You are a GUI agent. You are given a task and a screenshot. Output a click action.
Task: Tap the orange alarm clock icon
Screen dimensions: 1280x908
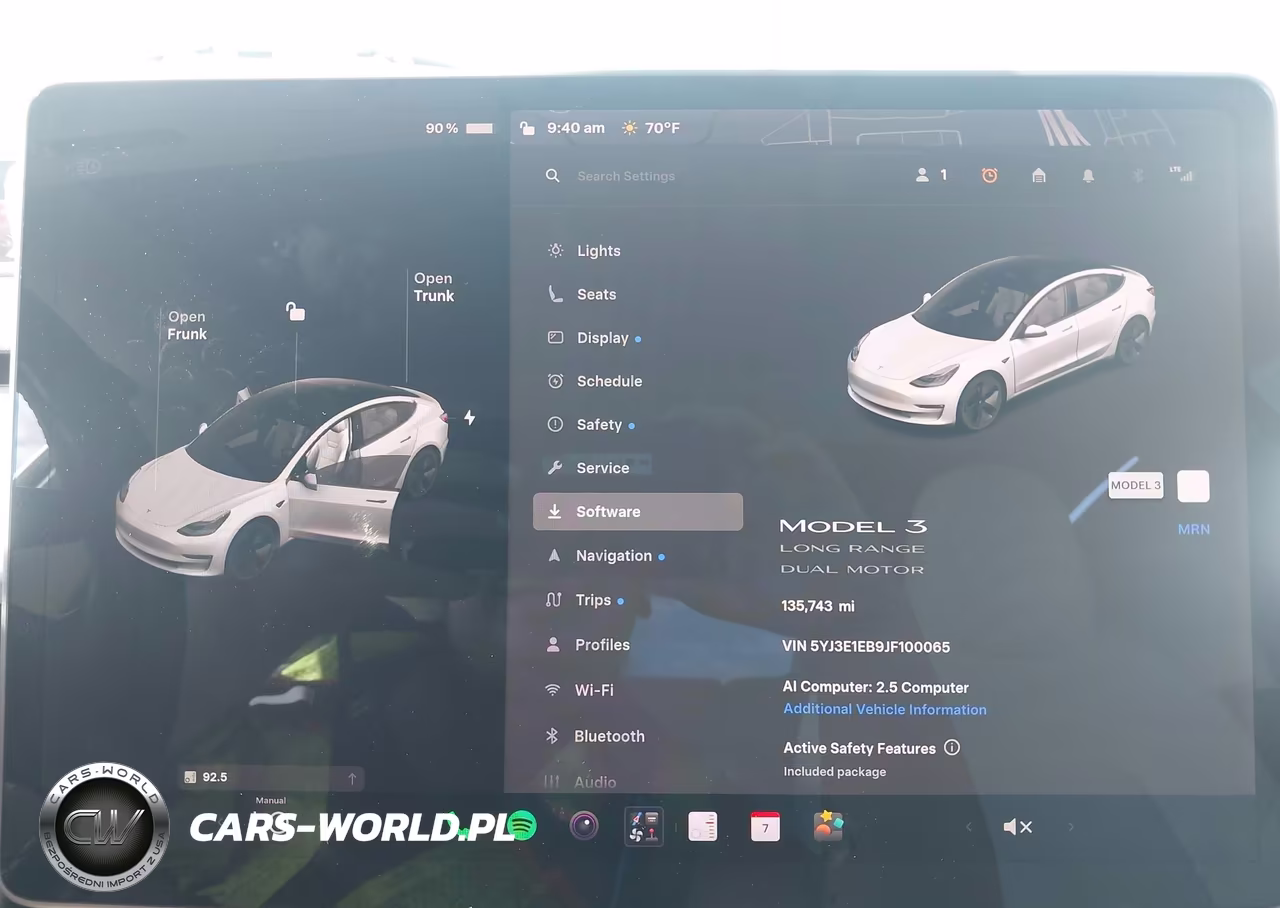click(x=989, y=175)
